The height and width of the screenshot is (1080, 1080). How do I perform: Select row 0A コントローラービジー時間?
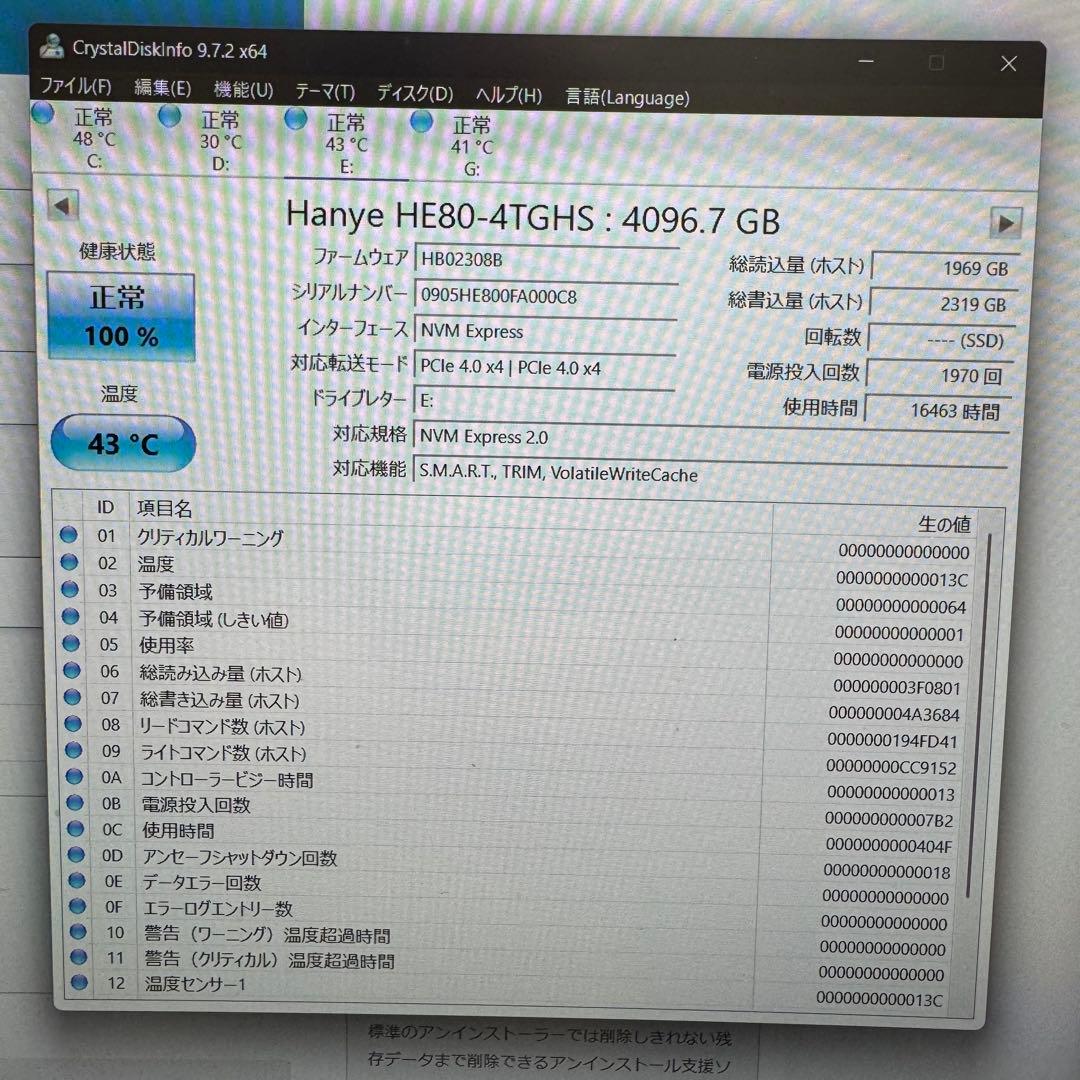pyautogui.click(x=512, y=784)
